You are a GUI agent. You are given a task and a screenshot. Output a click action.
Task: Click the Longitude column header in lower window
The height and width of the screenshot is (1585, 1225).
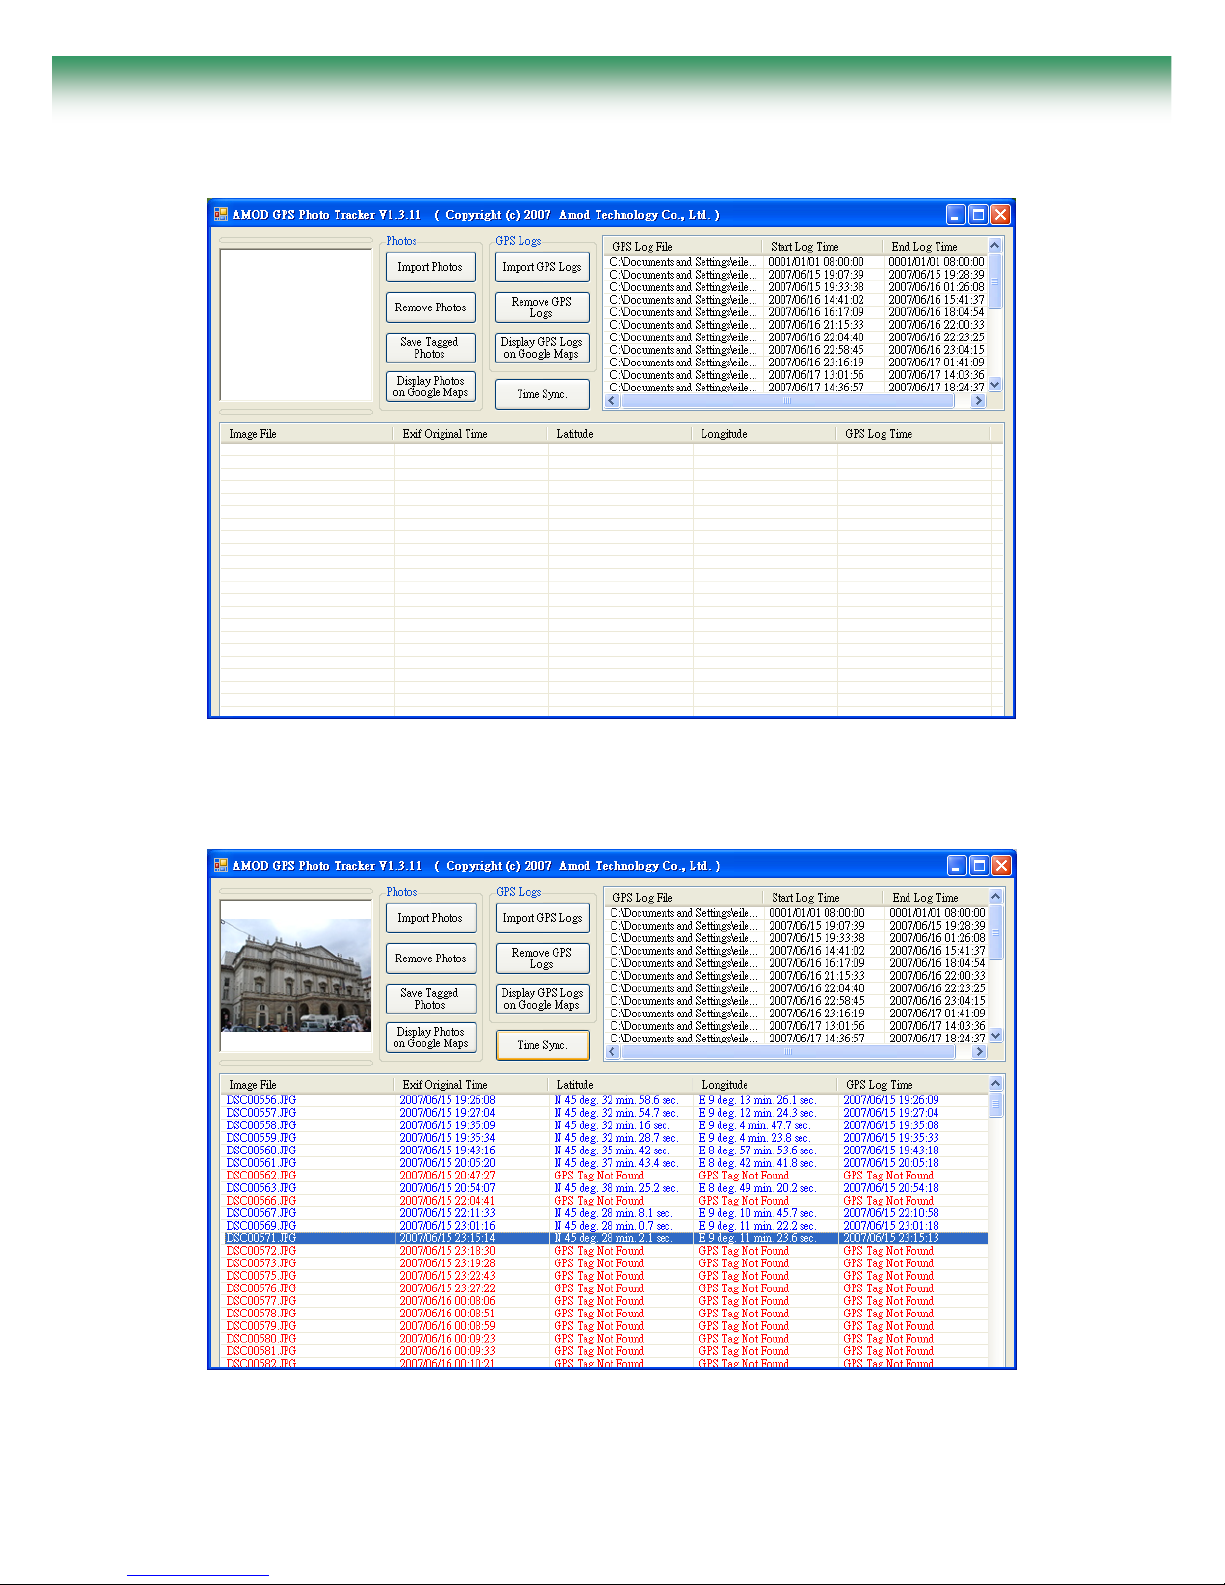[x=765, y=1085]
